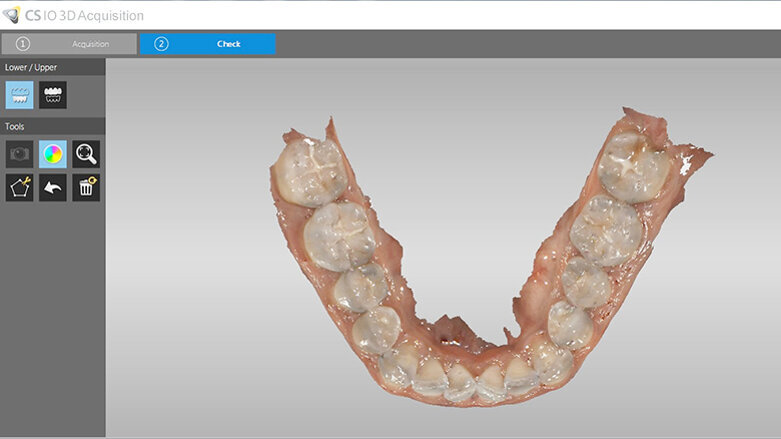Click the rearmost molar on the scan's left side
Image resolution: width=781 pixels, height=439 pixels.
point(309,168)
